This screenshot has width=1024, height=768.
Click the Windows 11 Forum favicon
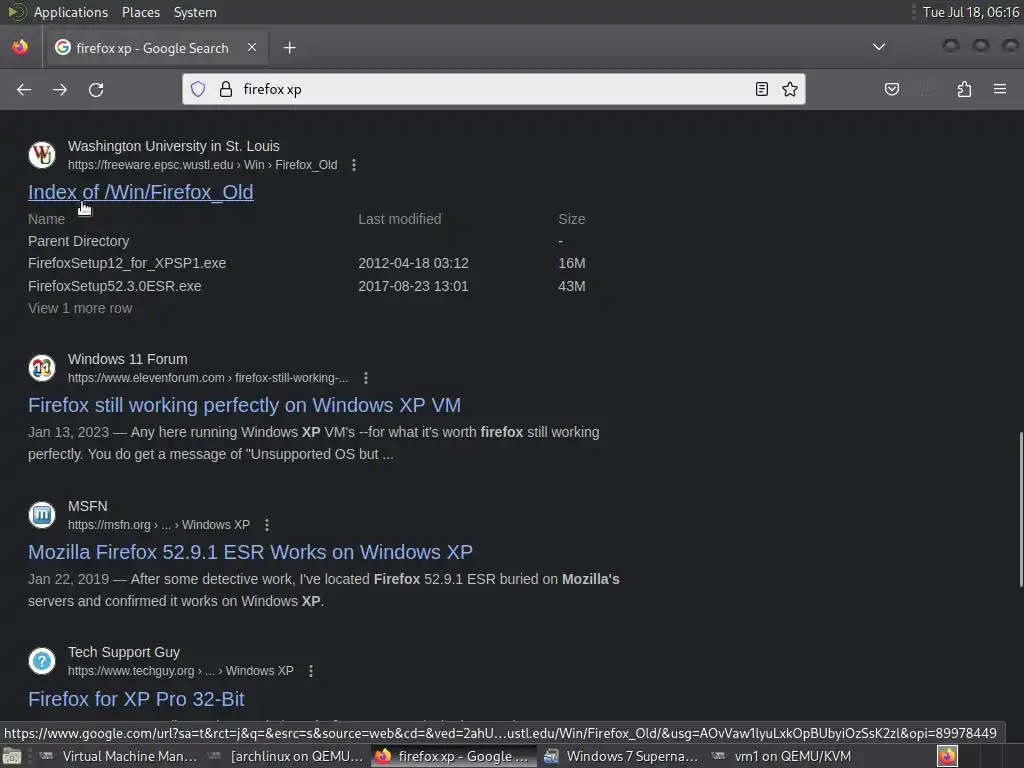(42, 368)
